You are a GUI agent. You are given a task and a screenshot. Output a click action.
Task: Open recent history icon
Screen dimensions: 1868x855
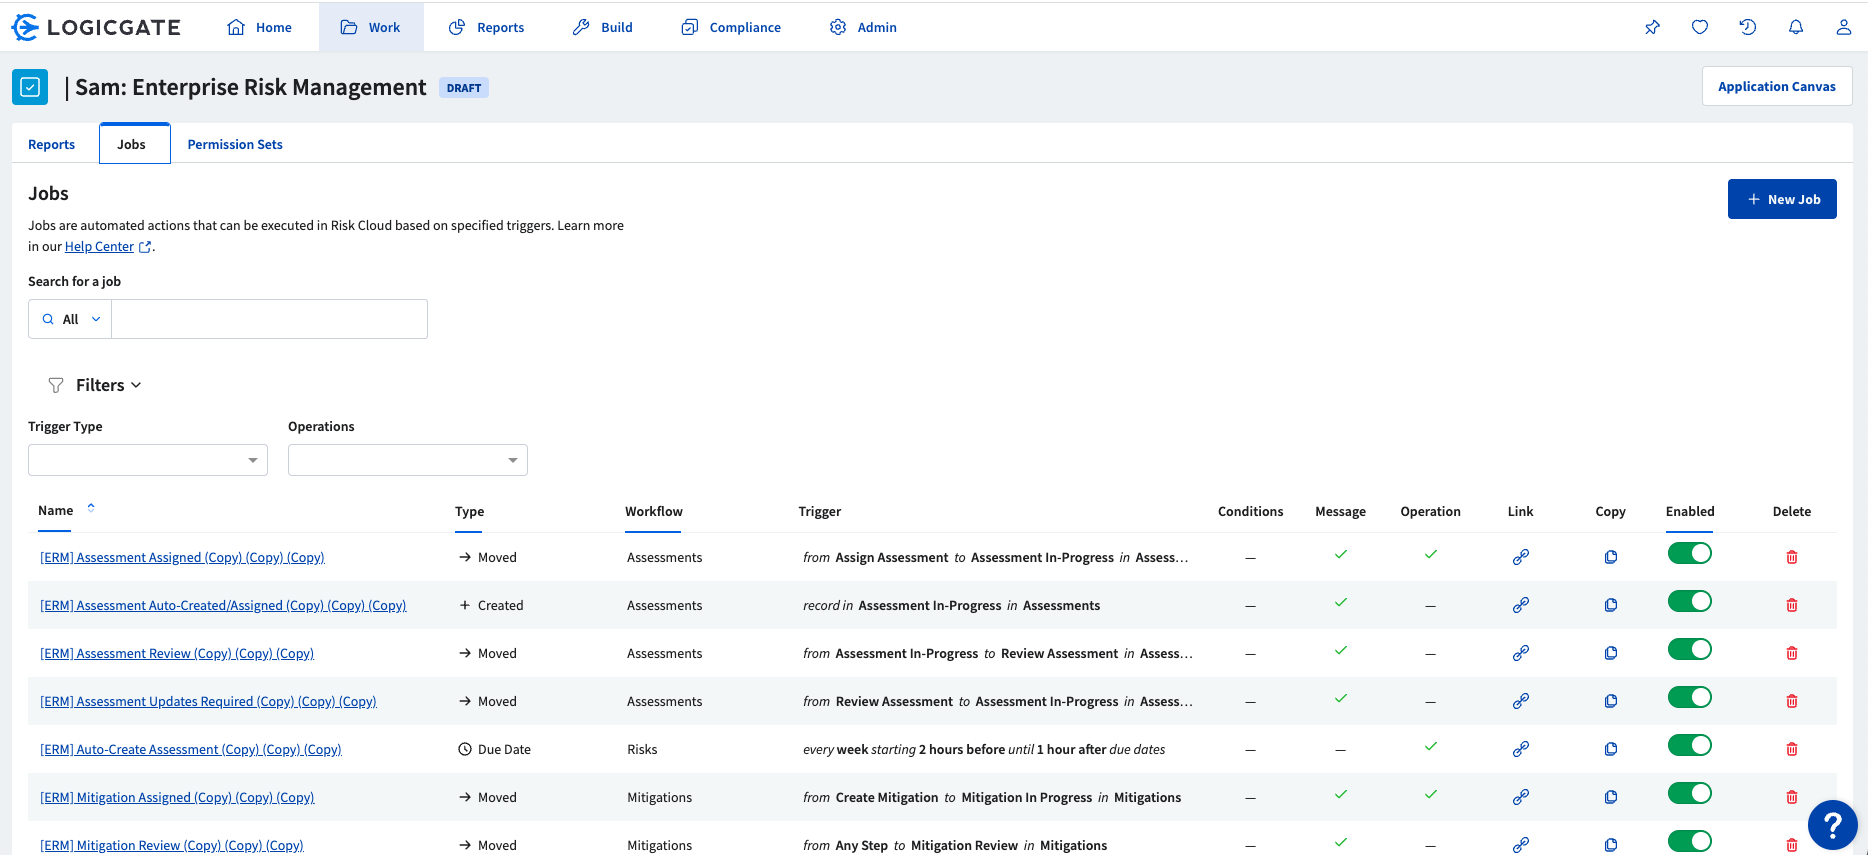[1748, 27]
